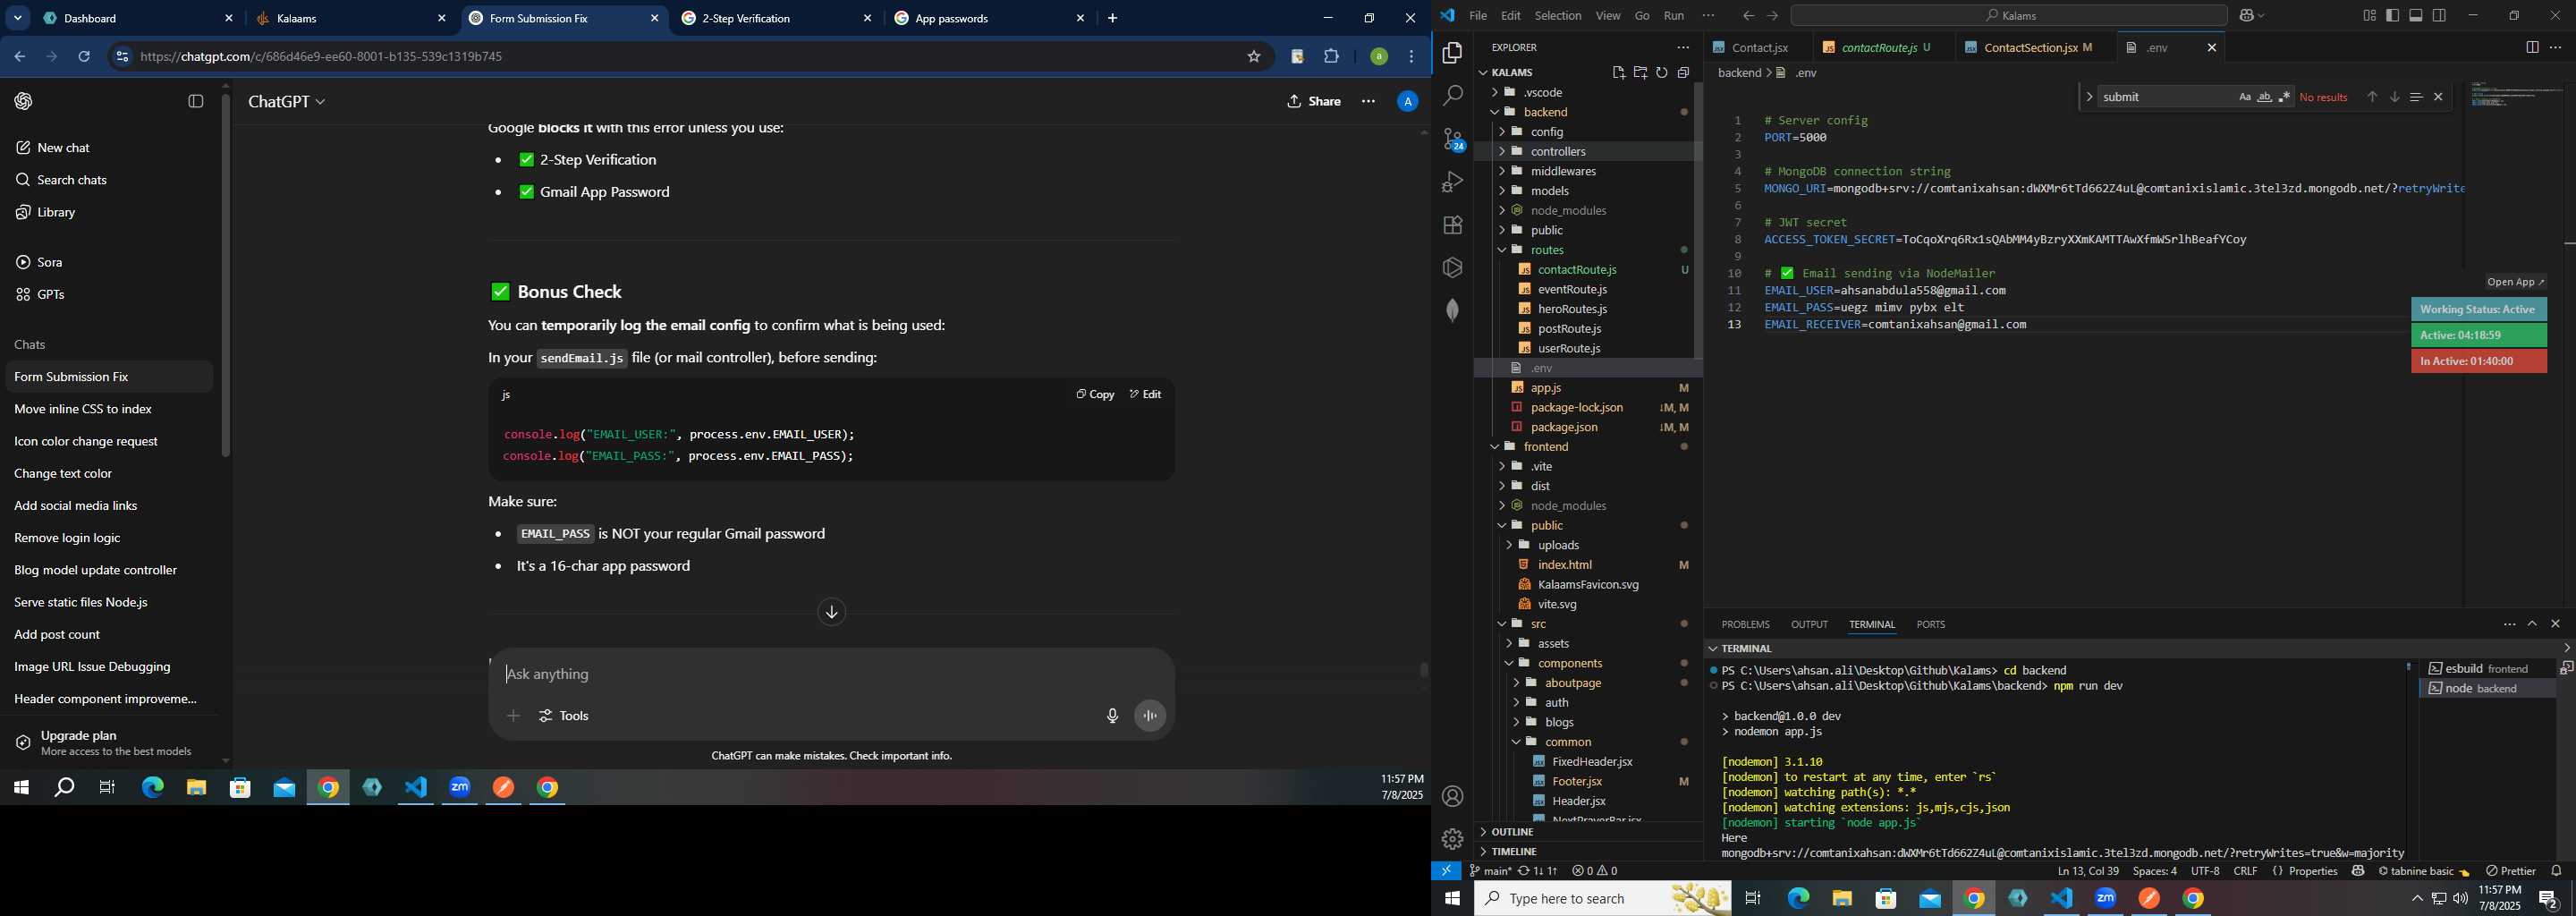Open the VS Code Explorer view
Viewport: 2576px width, 916px height.
(x=1453, y=53)
